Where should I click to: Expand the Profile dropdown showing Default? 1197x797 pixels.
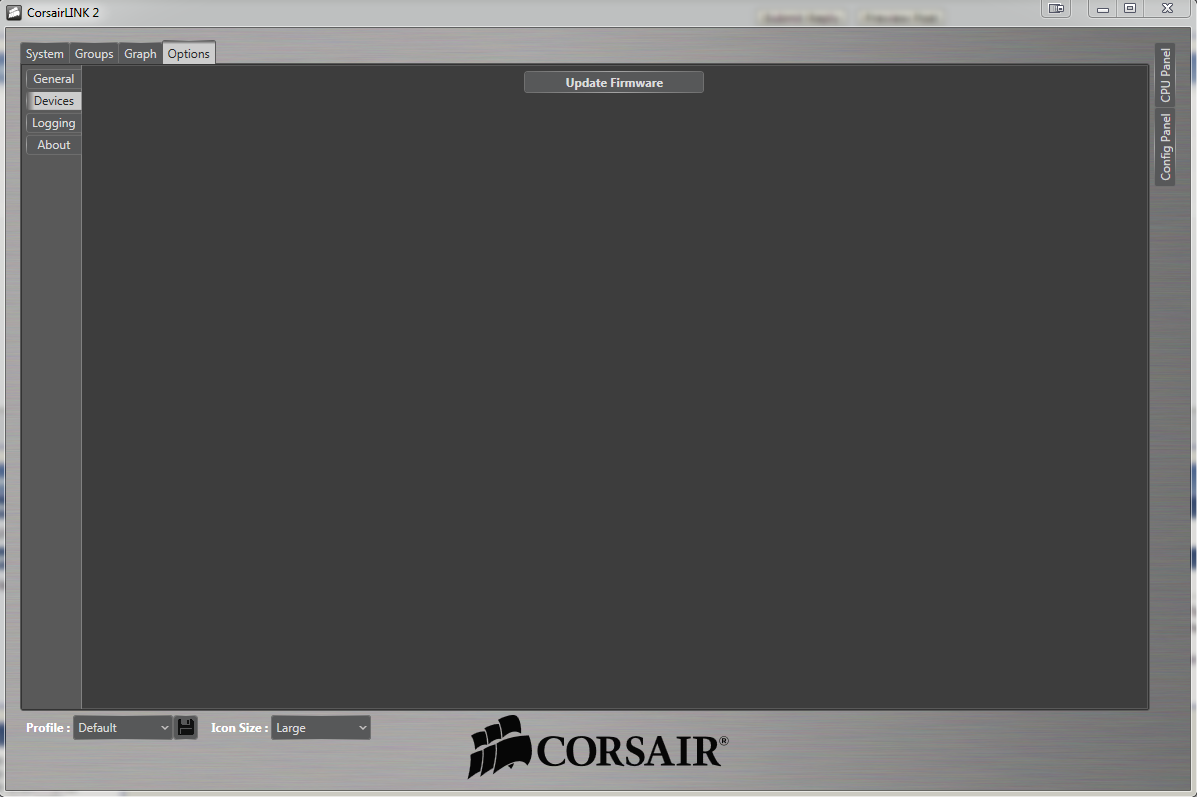tap(122, 728)
